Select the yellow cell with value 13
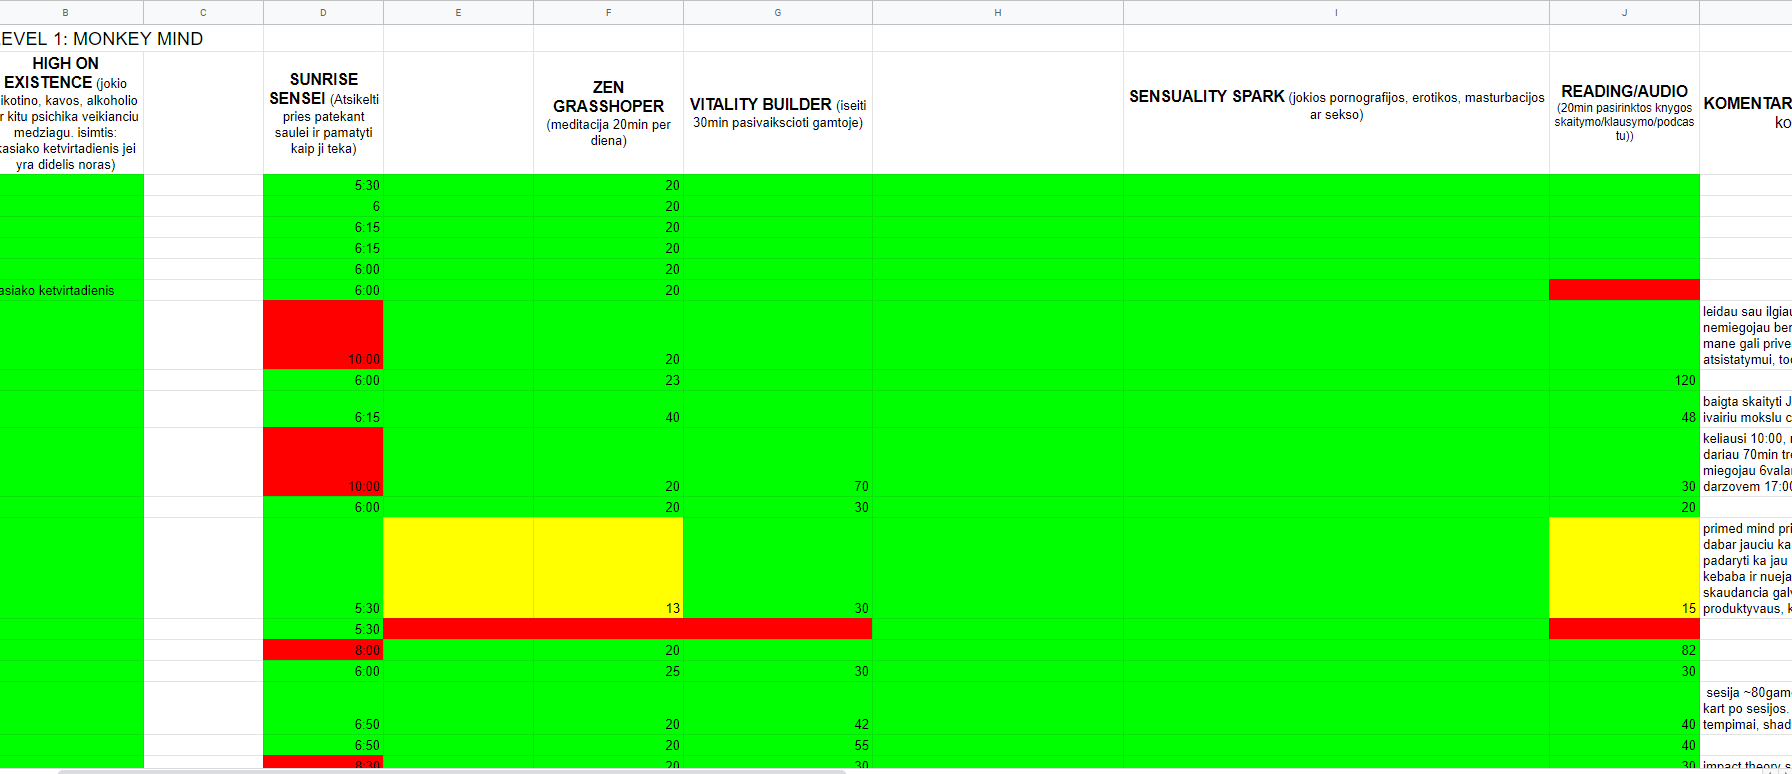Screen dimensions: 1792x774 point(608,568)
